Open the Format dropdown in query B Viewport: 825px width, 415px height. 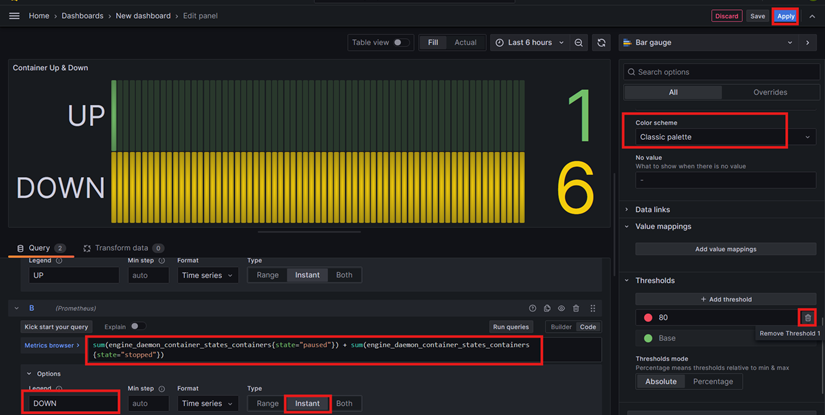point(207,403)
